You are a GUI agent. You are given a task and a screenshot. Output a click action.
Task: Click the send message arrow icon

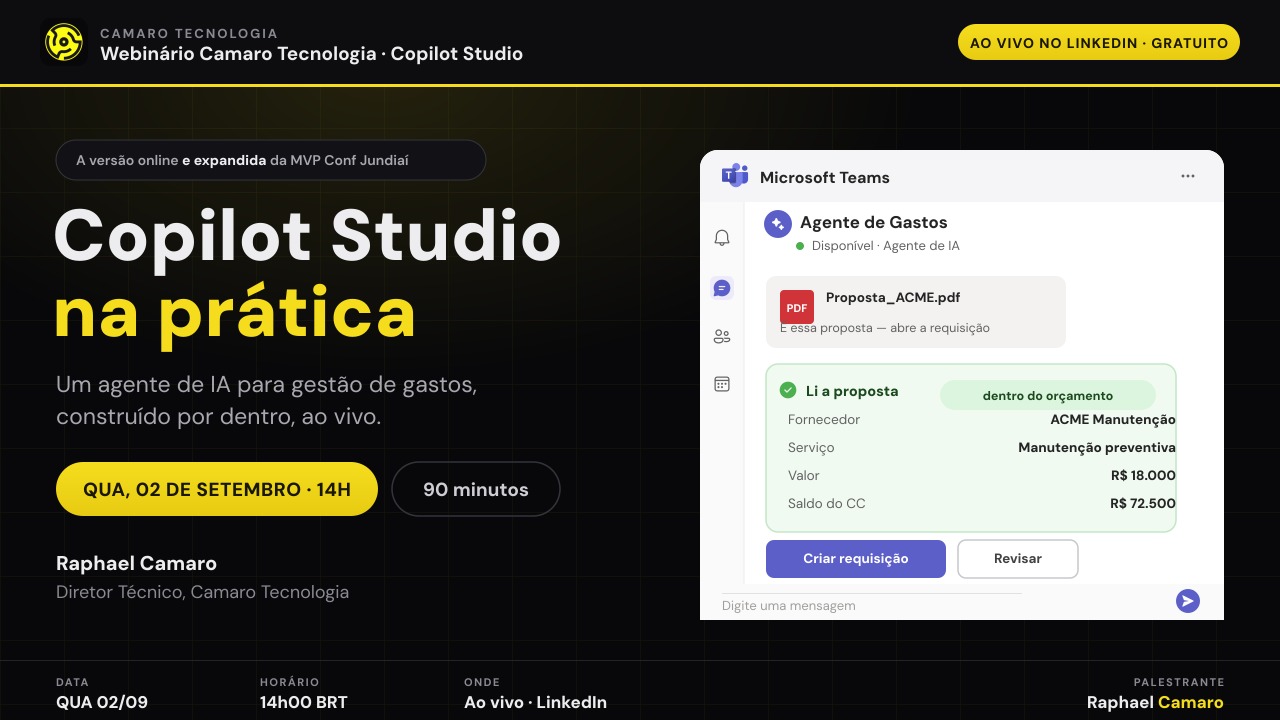(x=1188, y=601)
